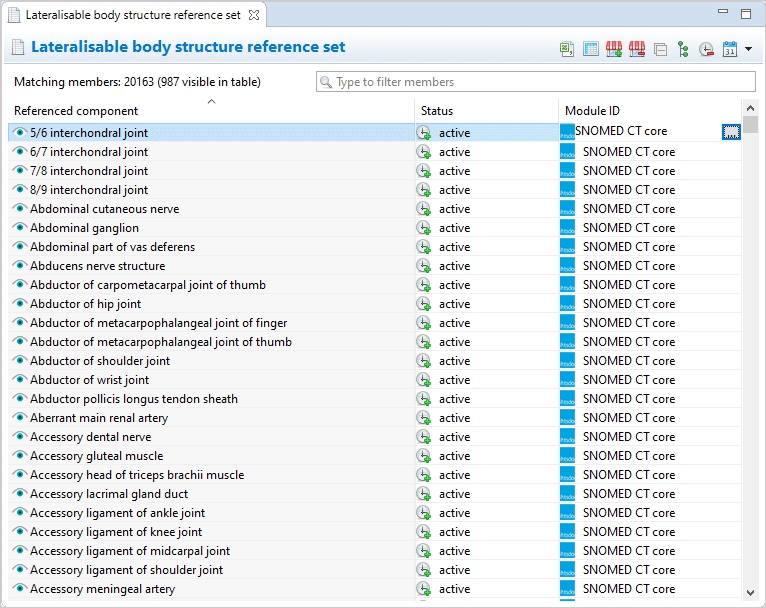This screenshot has width=766, height=608.
Task: Click the ellipsis button in Module ID cell
Action: 731,132
